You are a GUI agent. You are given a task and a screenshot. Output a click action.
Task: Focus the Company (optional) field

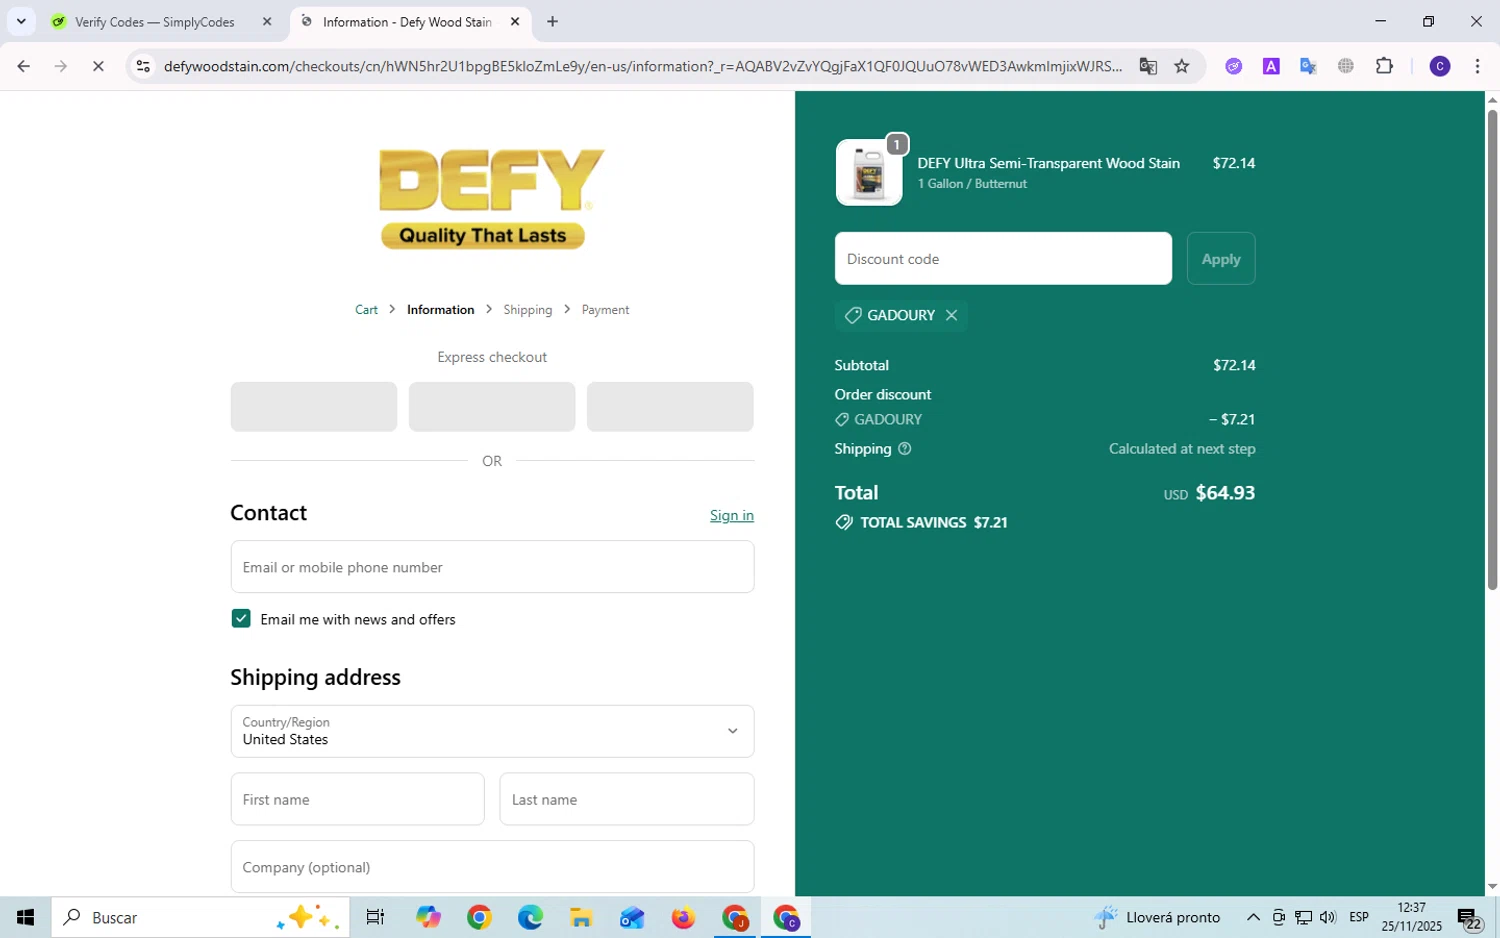coord(492,867)
